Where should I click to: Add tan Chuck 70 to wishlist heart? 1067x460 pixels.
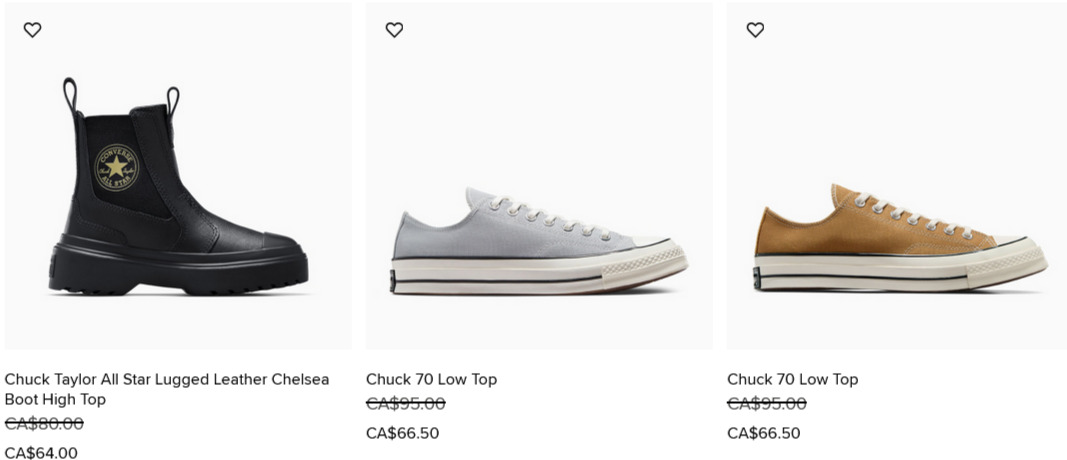(755, 30)
